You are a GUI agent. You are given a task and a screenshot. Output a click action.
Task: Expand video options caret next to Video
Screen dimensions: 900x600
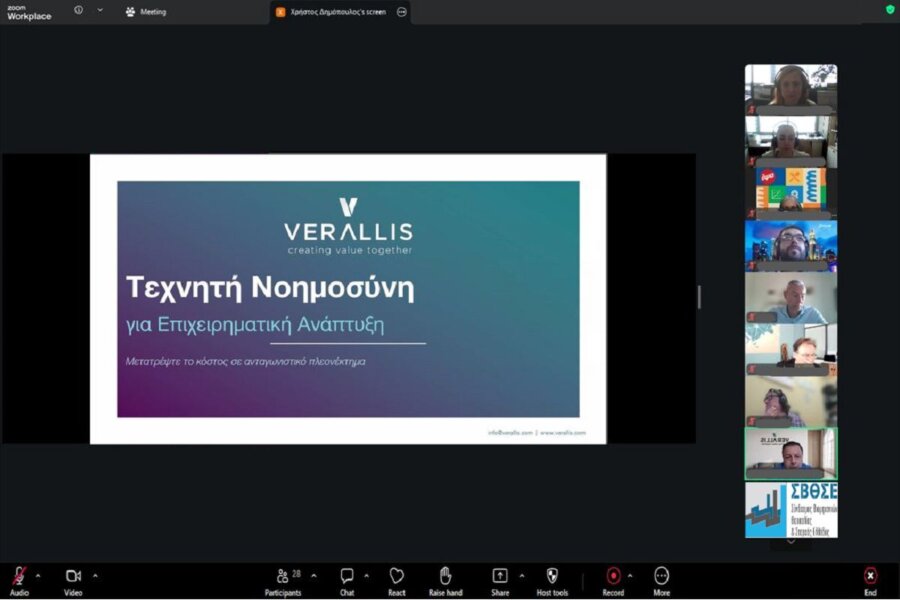tap(95, 576)
